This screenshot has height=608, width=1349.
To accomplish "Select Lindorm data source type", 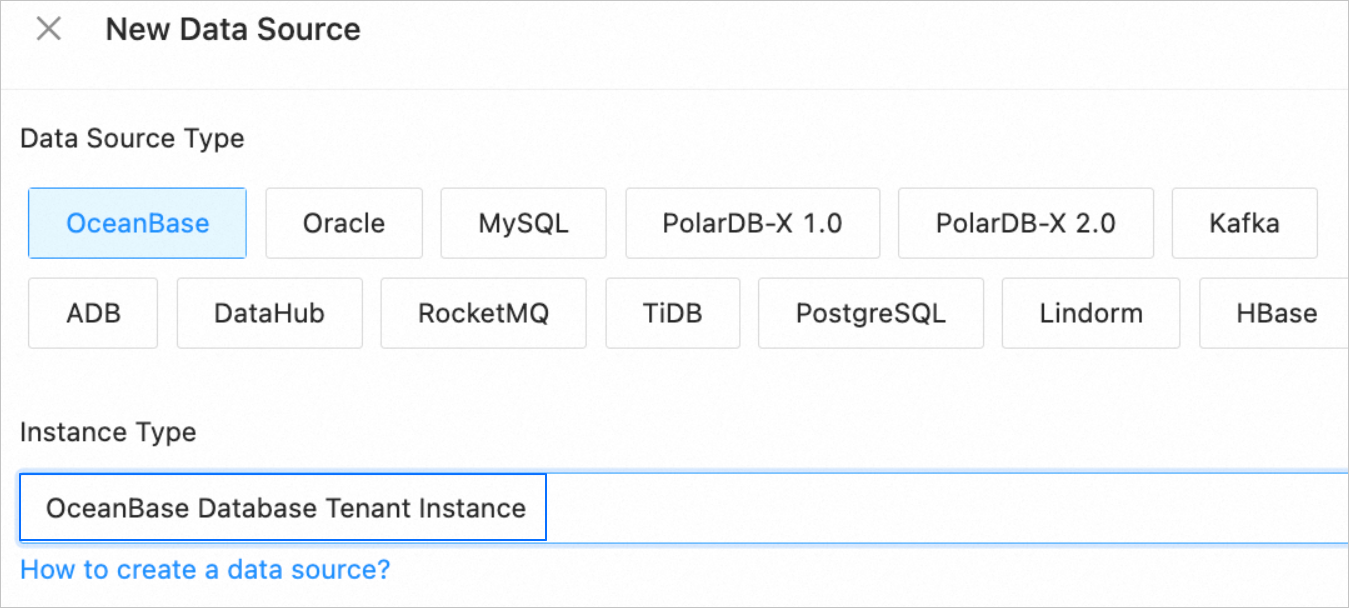I will [1090, 313].
